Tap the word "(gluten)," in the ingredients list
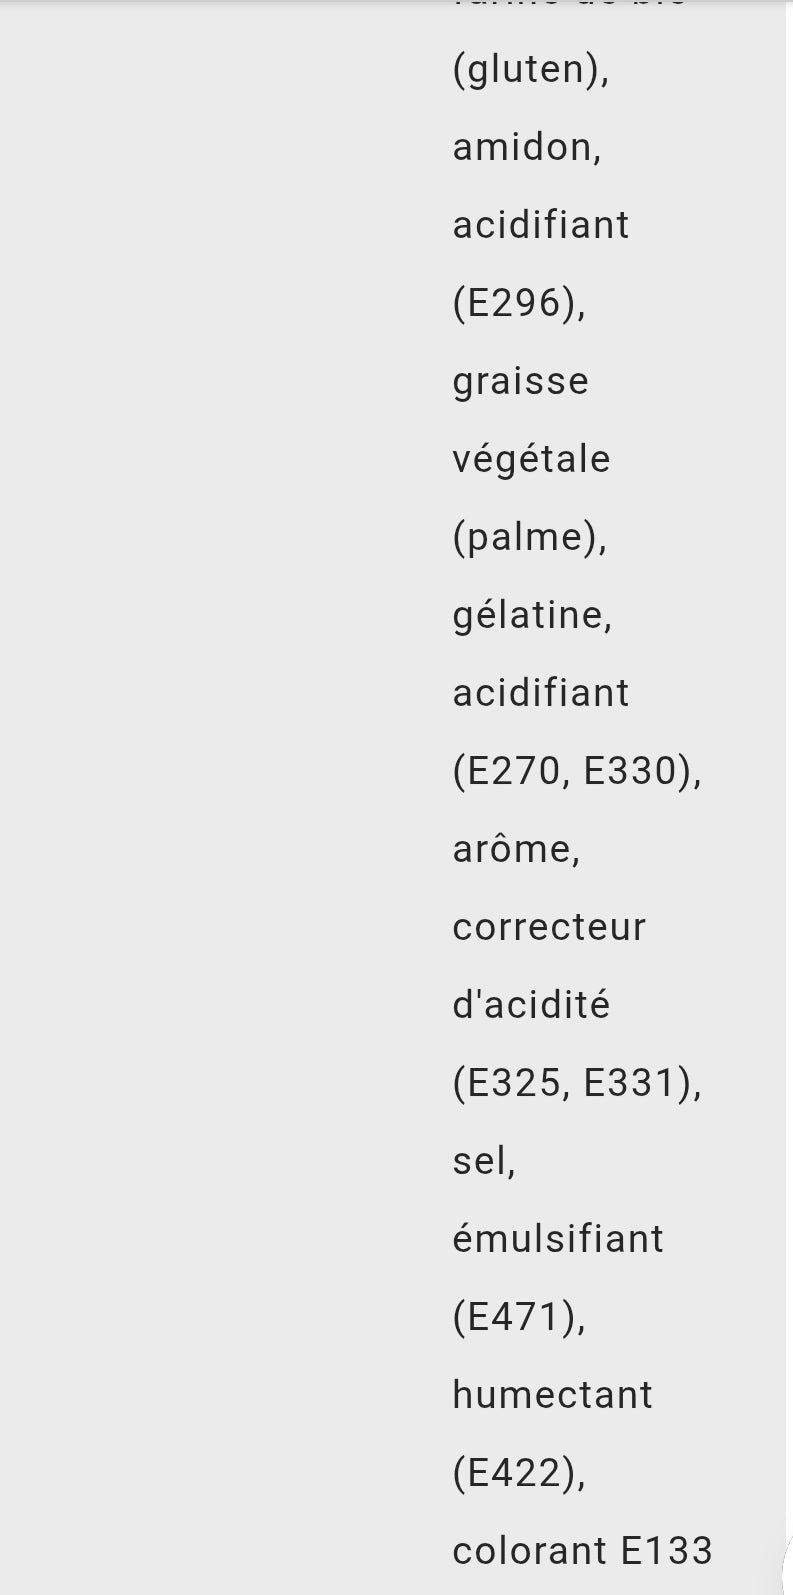 [x=531, y=70]
